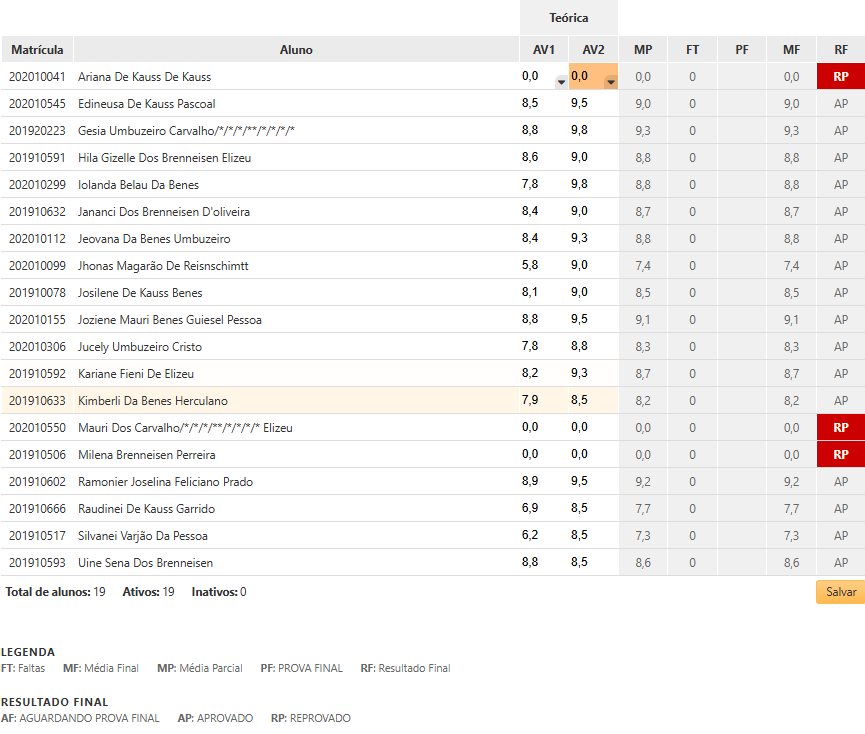
Task: Click the FT cell for Raudinei De Kauss Garrido
Action: coord(692,509)
